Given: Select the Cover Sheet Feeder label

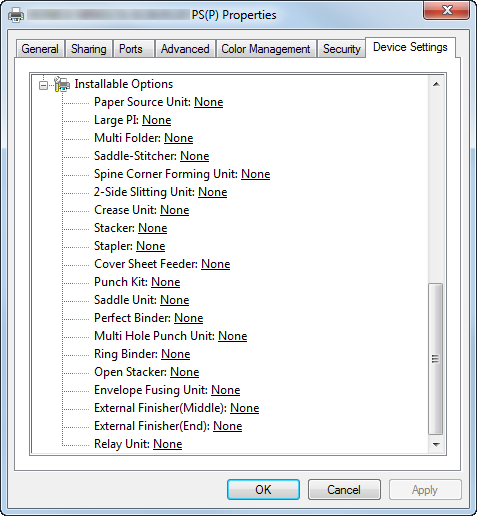Looking at the screenshot, I should [x=146, y=264].
